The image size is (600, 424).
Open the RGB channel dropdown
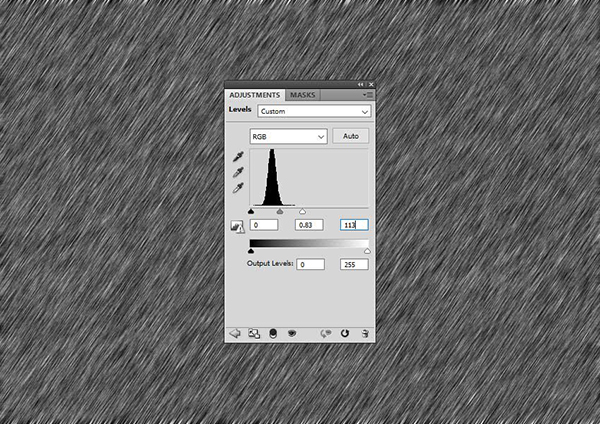pos(288,135)
